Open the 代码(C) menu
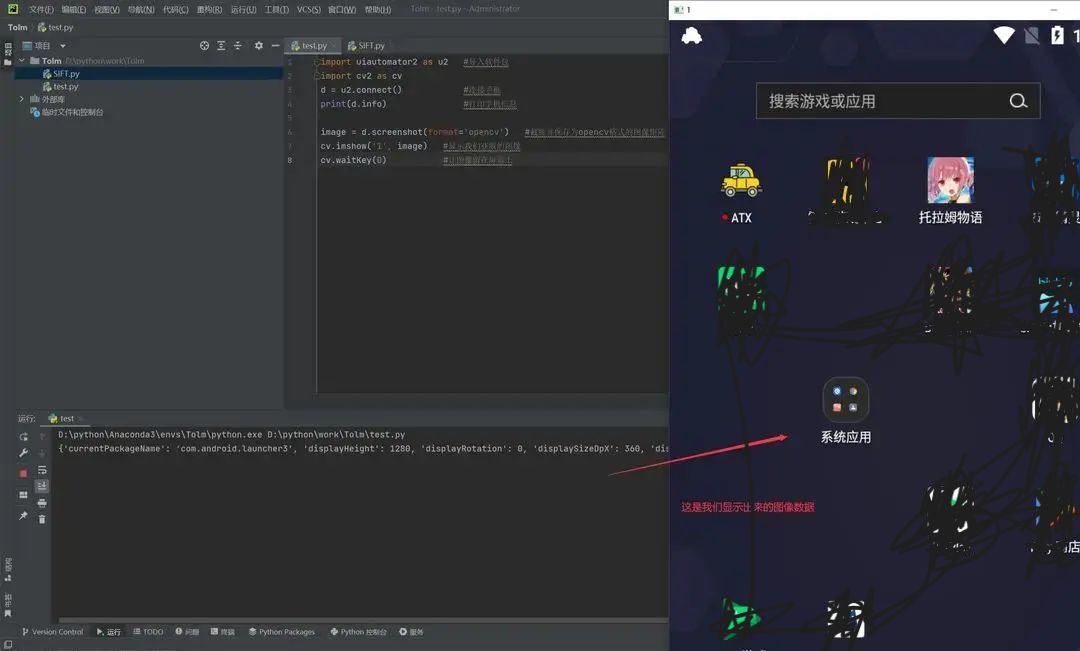Image resolution: width=1080 pixels, height=651 pixels. coord(176,10)
